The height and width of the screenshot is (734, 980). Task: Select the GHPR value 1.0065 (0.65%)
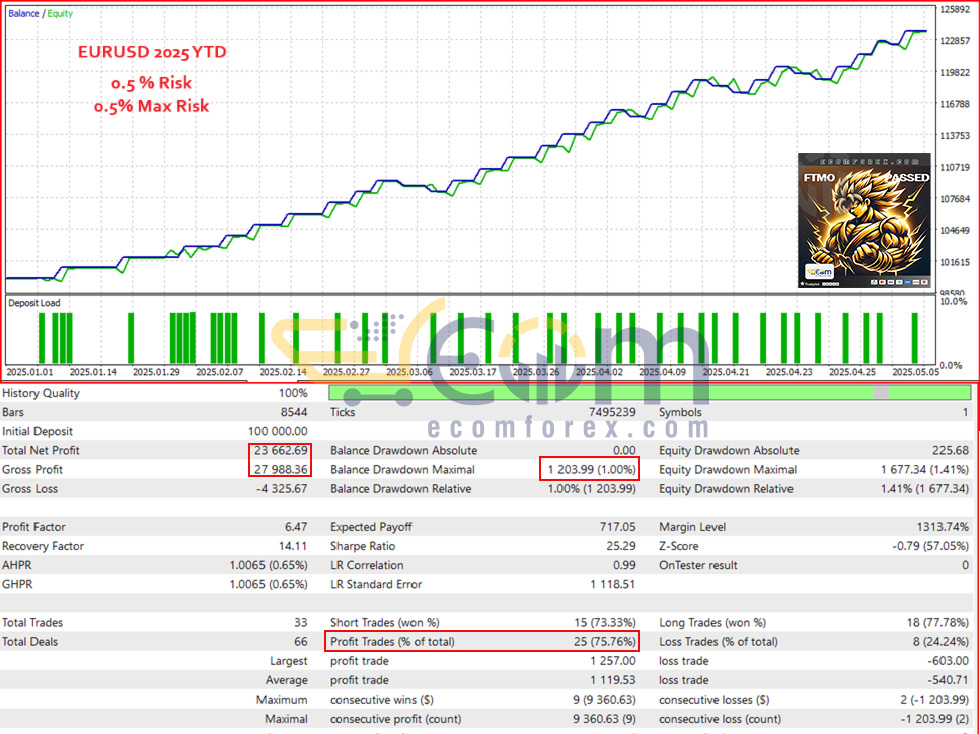click(268, 585)
